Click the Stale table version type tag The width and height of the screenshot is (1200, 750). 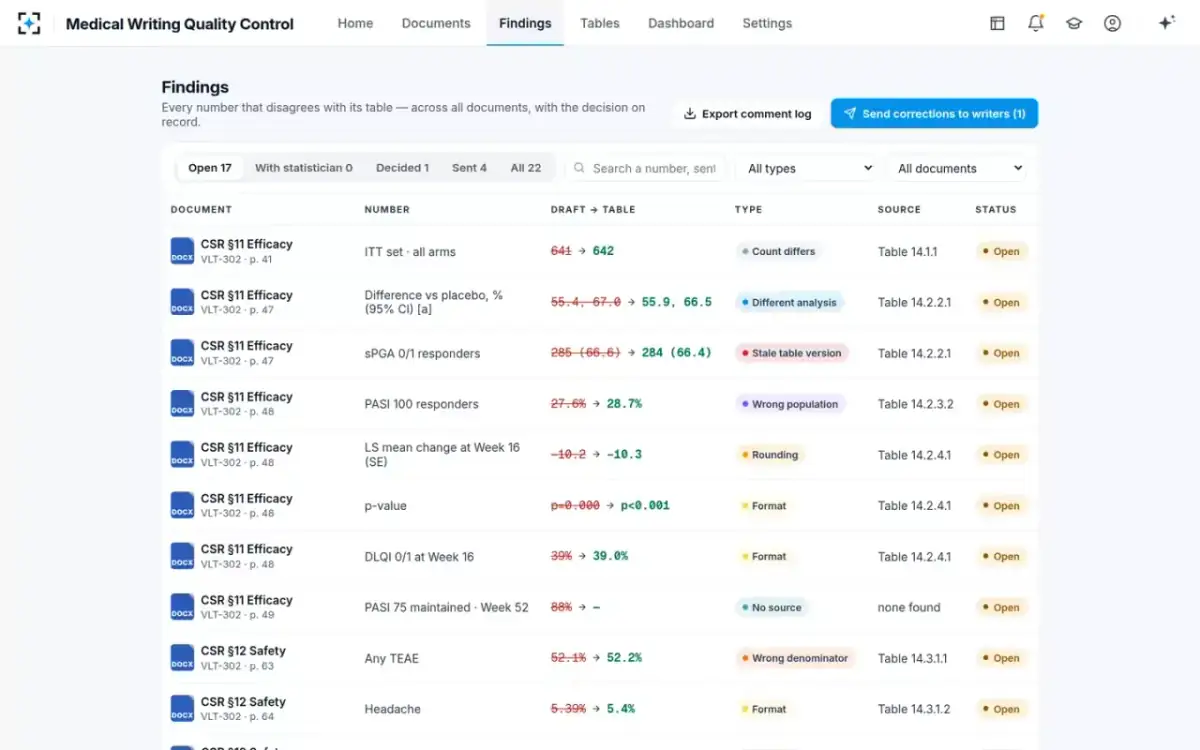coord(792,353)
